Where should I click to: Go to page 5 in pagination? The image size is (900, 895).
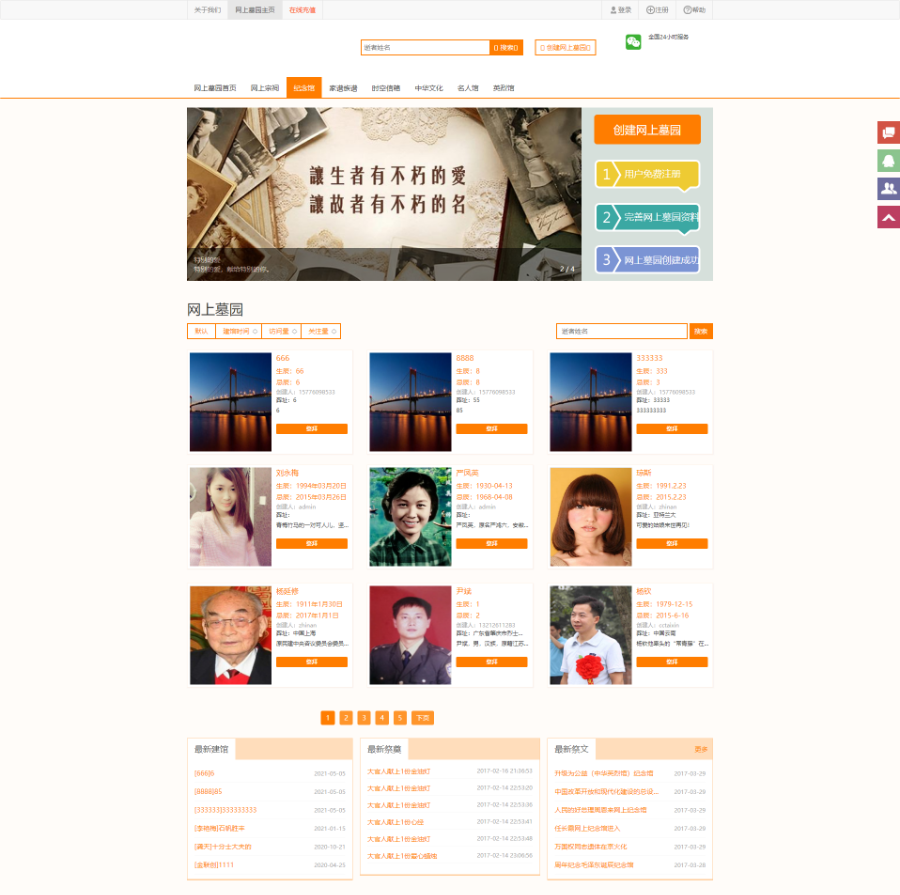[400, 718]
